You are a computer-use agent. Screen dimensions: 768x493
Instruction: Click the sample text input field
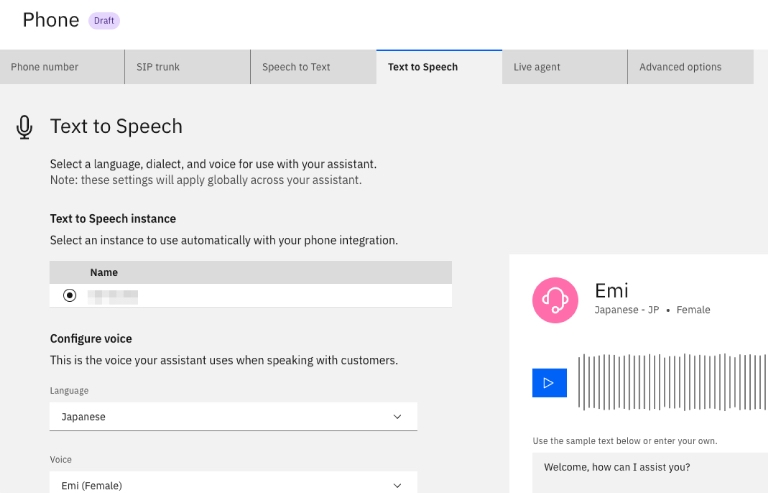pos(650,468)
